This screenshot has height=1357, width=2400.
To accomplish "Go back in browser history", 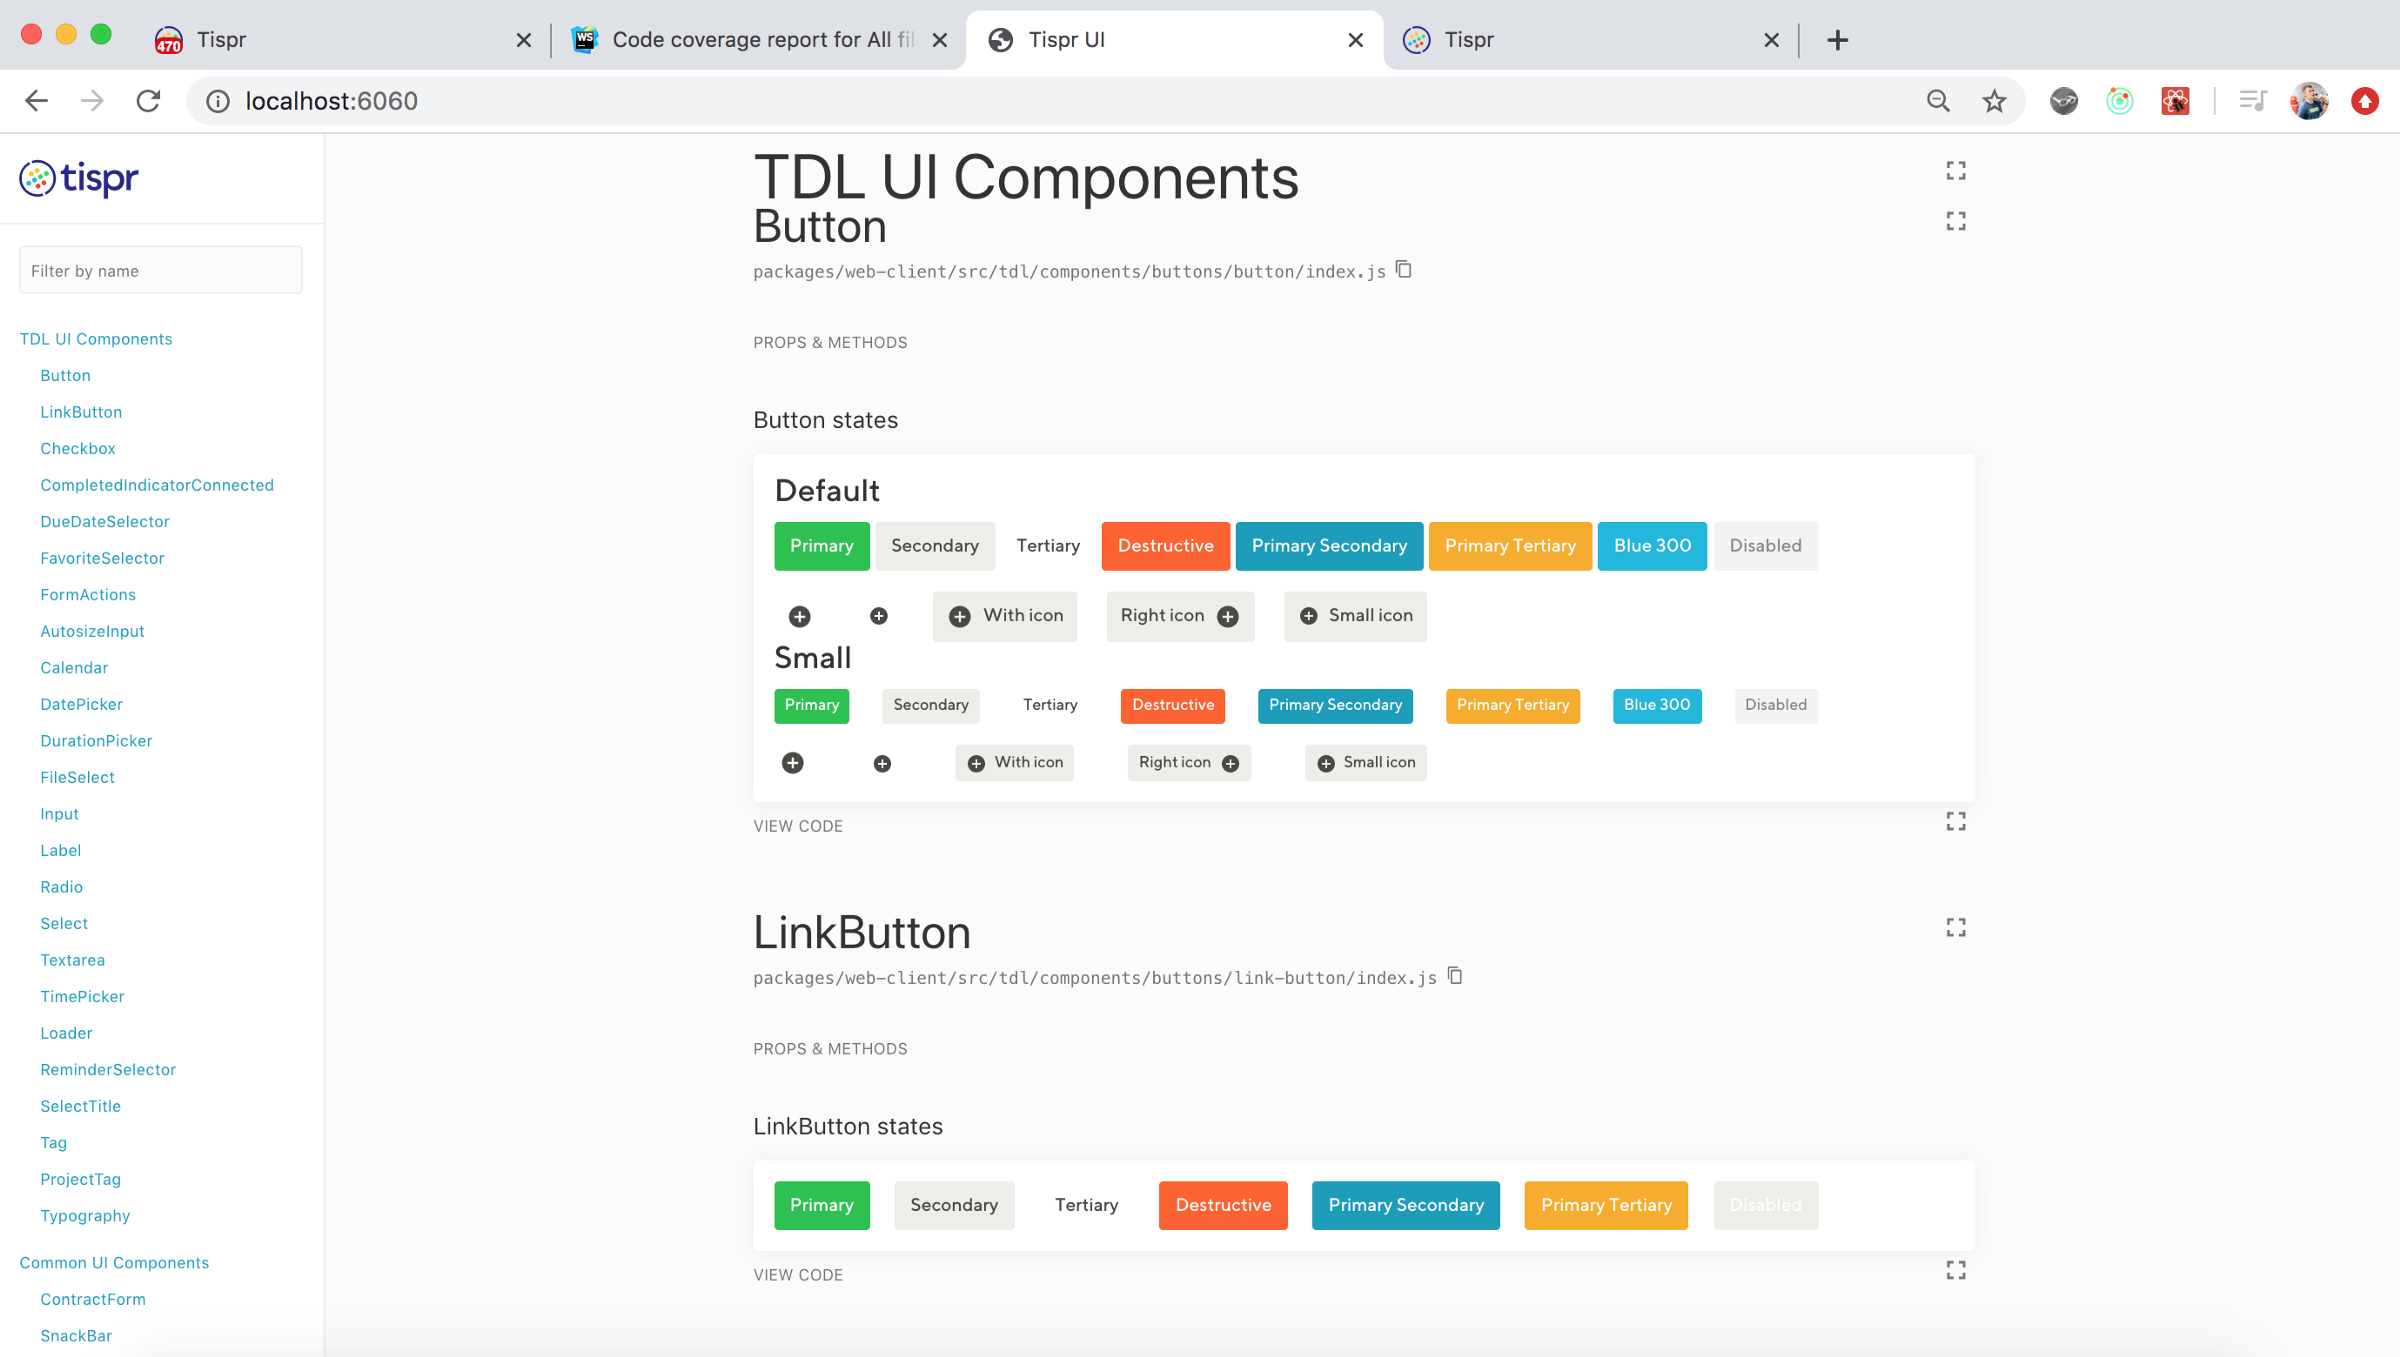I will [x=37, y=101].
